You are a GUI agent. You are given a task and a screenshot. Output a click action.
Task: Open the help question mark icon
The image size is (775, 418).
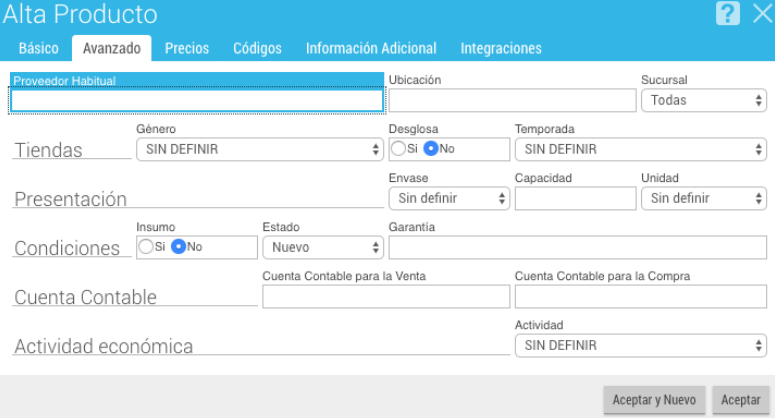point(728,13)
